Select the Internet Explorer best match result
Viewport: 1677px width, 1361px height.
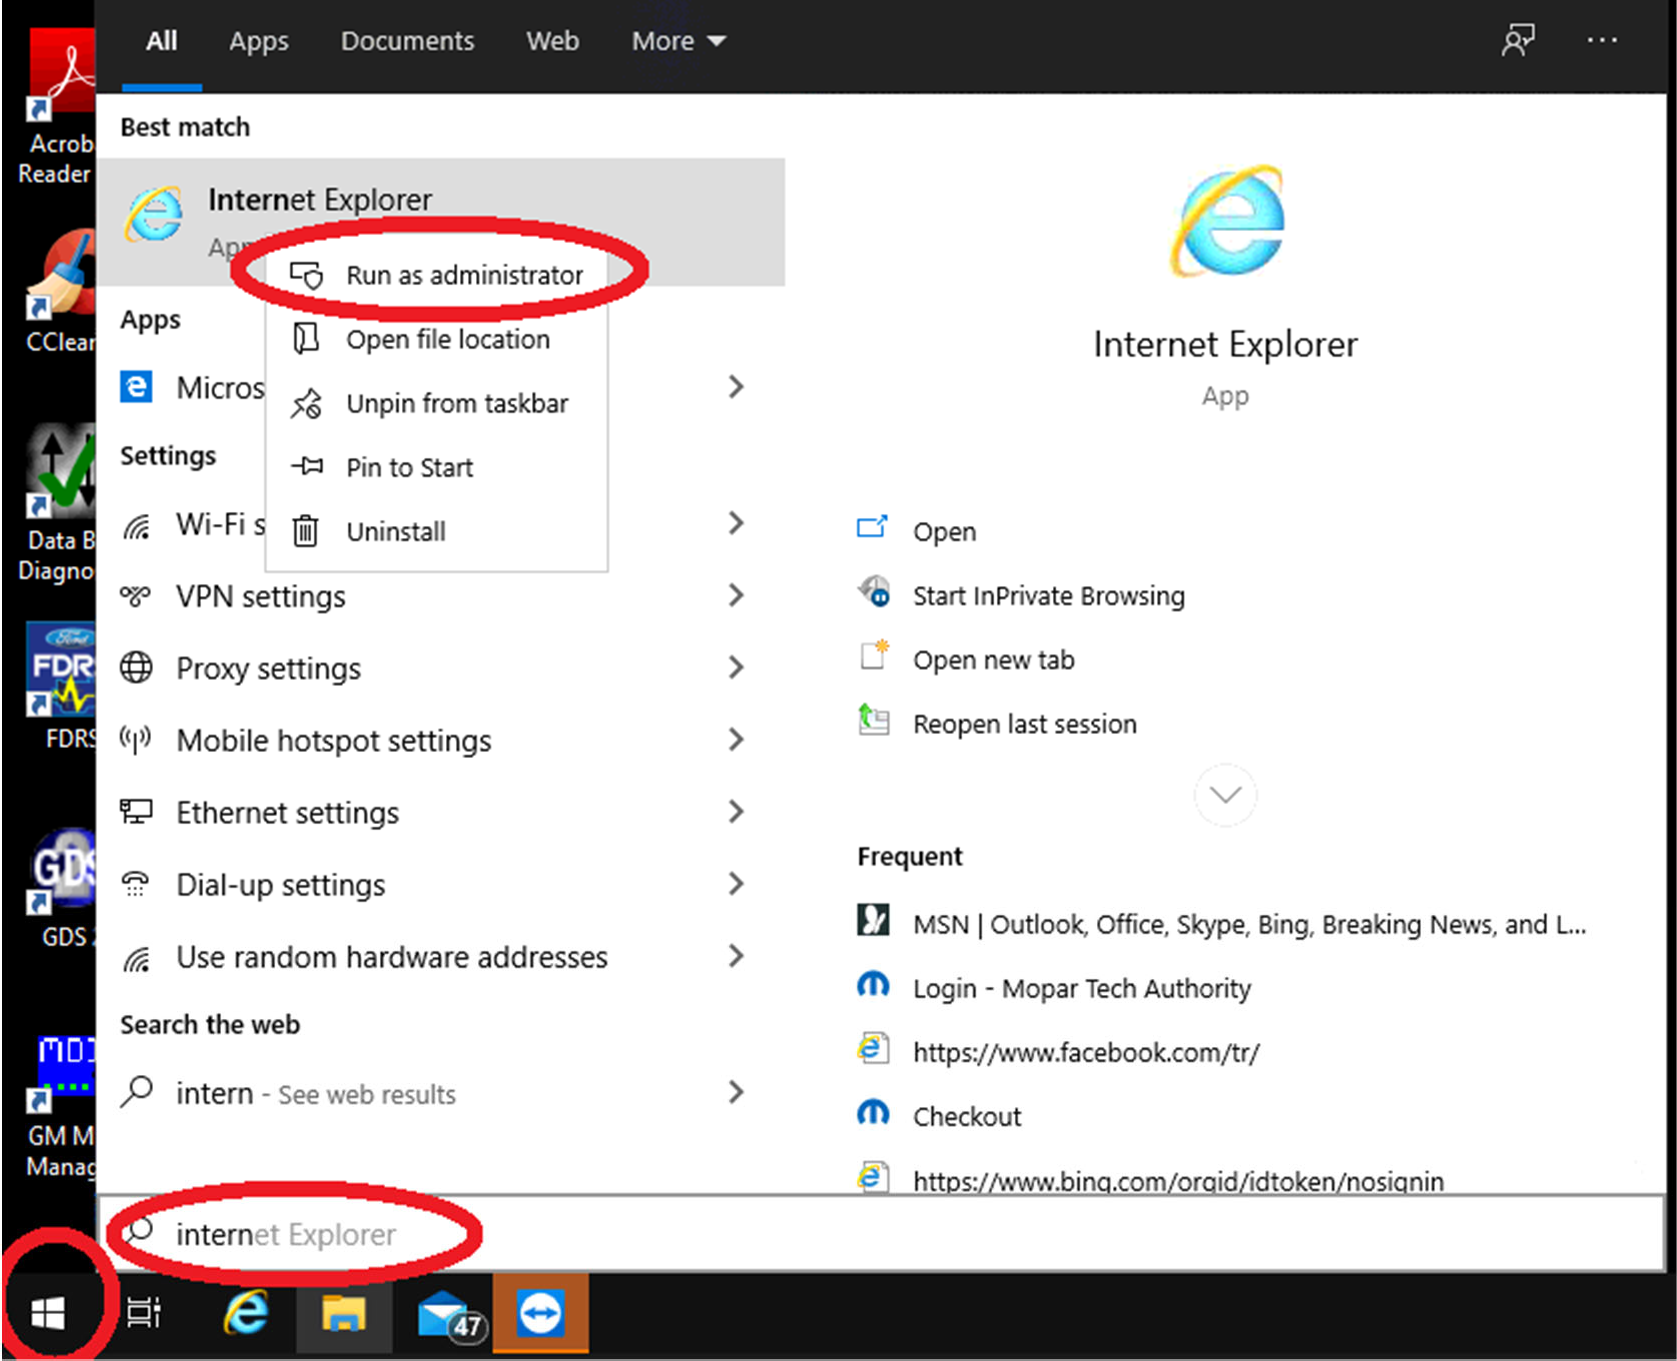441,221
